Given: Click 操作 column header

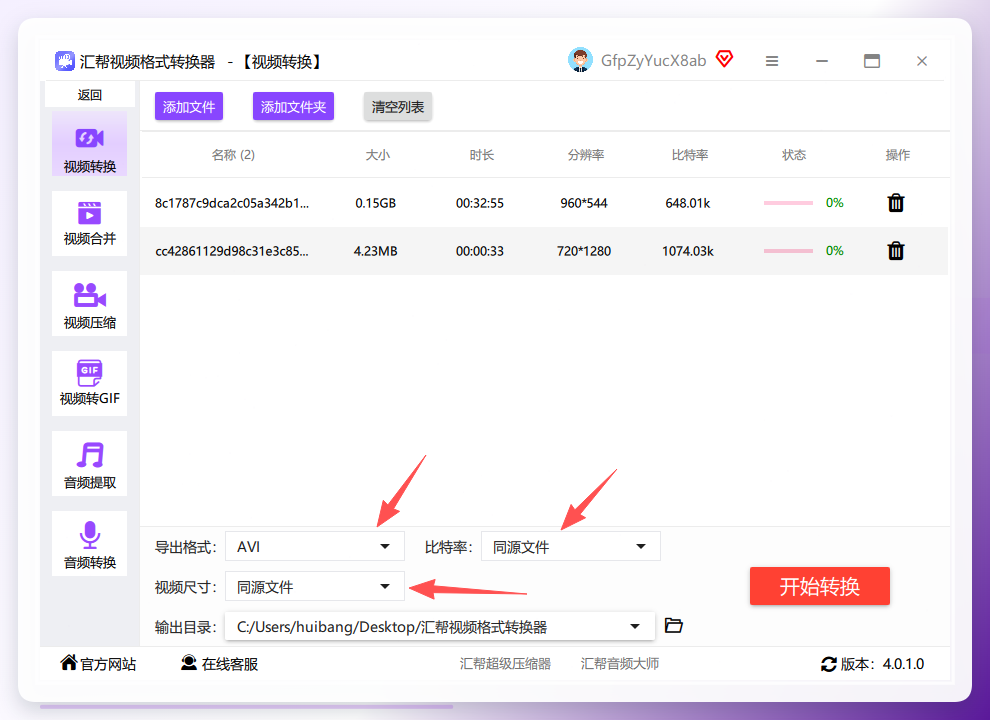Looking at the screenshot, I should (x=898, y=155).
